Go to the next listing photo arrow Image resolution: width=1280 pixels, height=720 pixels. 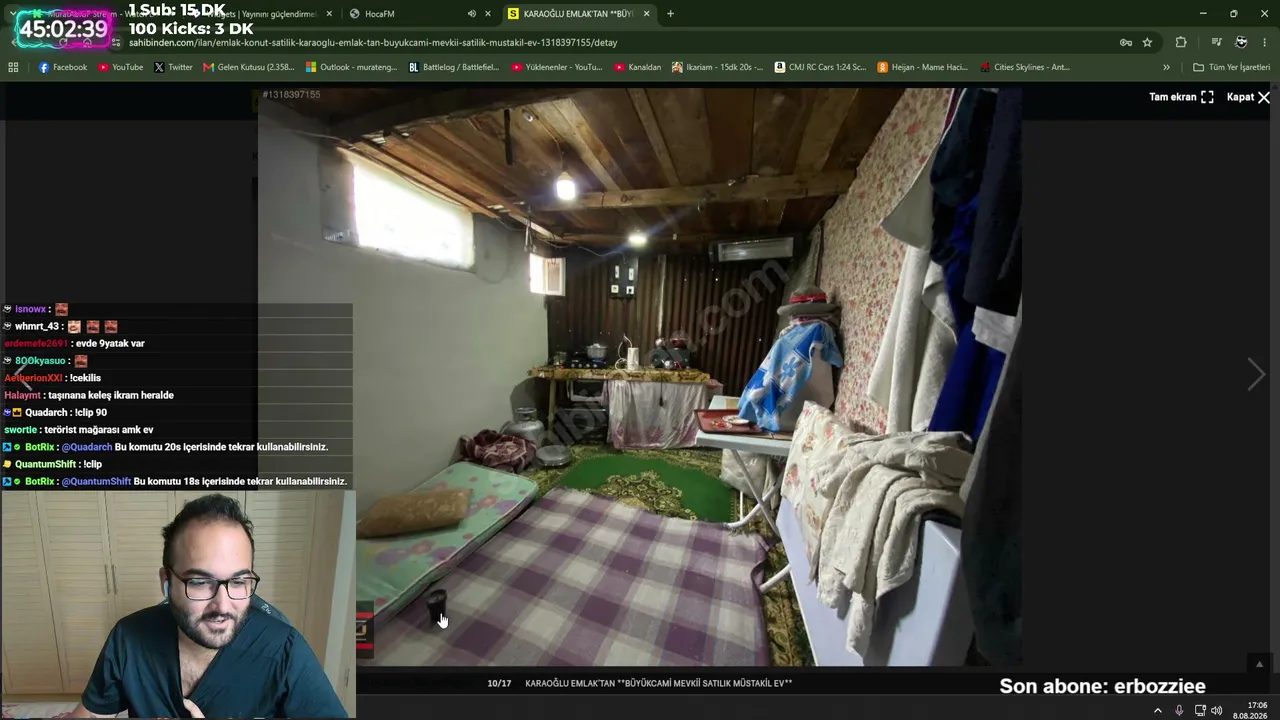point(1256,374)
